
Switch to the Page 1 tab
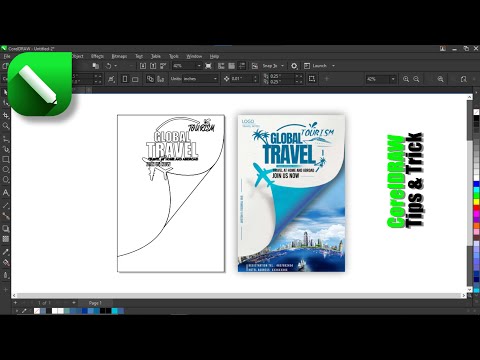[x=95, y=303]
